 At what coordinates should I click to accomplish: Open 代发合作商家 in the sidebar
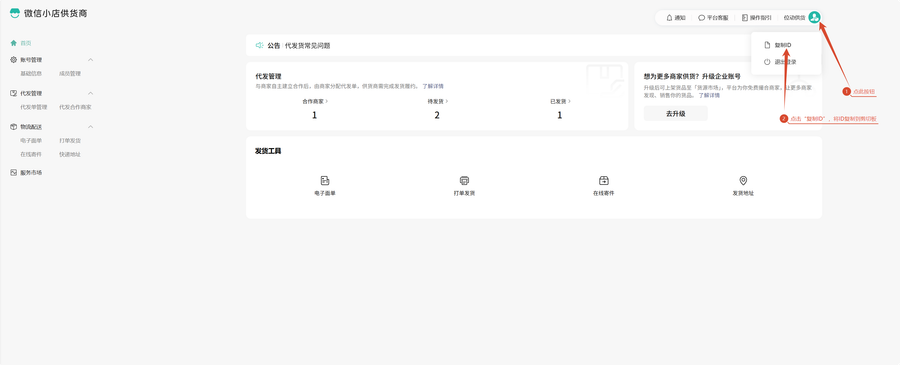(x=75, y=107)
